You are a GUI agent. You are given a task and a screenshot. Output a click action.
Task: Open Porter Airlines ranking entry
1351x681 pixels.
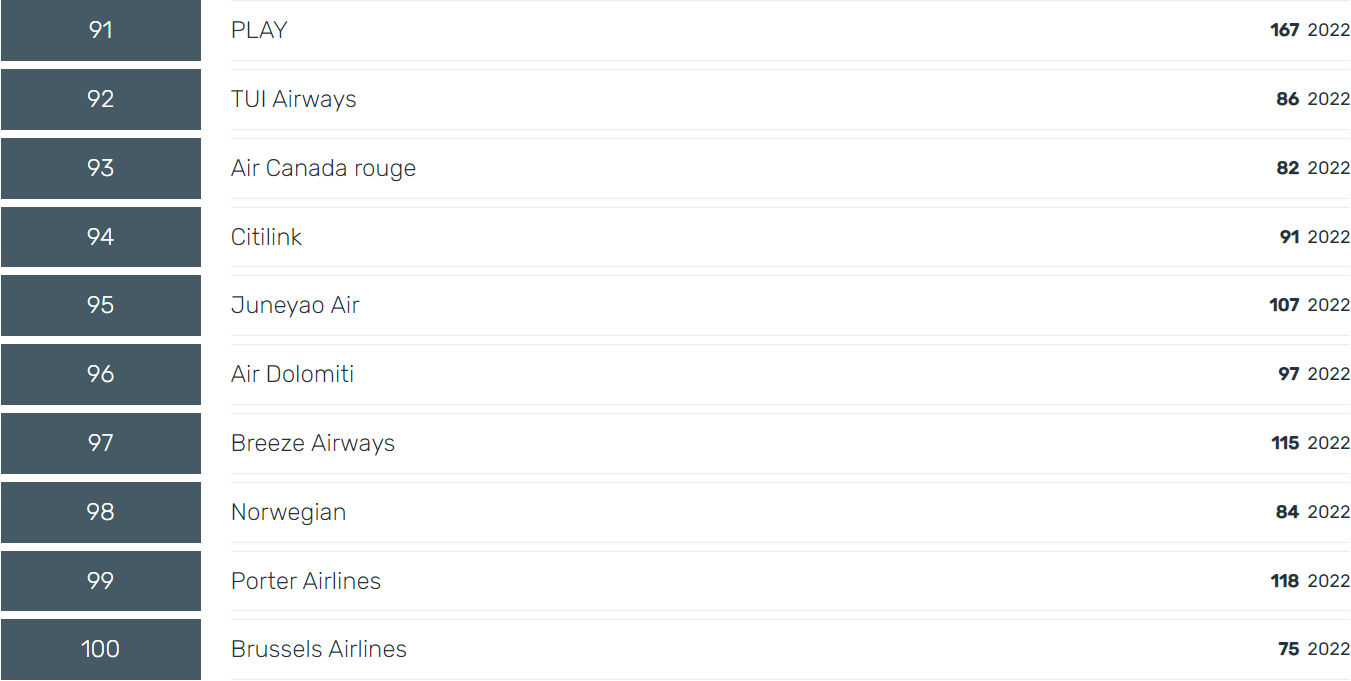pyautogui.click(x=306, y=581)
